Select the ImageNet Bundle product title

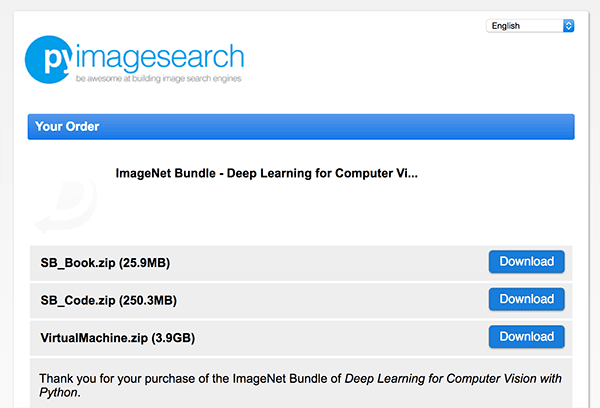pyautogui.click(x=266, y=173)
